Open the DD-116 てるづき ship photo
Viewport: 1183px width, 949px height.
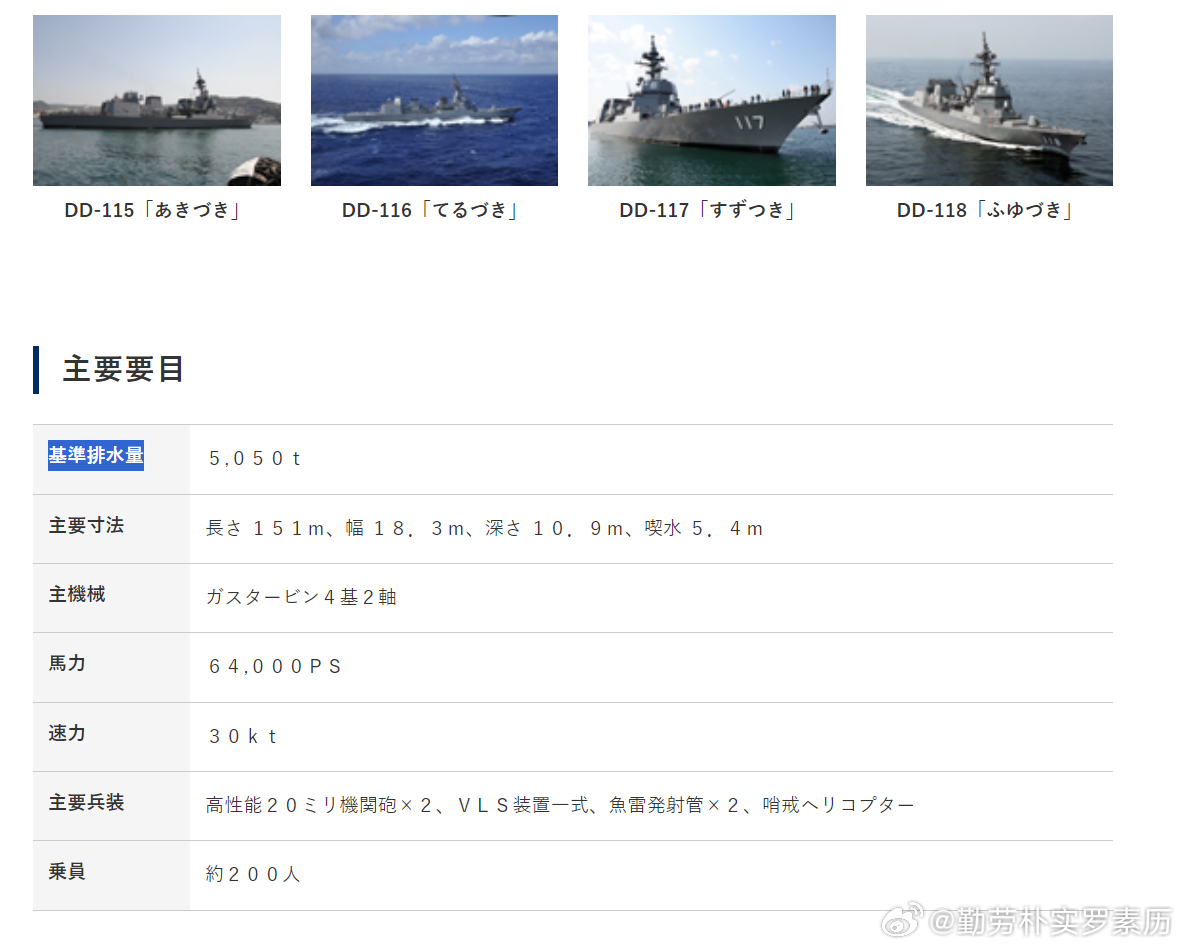click(435, 100)
